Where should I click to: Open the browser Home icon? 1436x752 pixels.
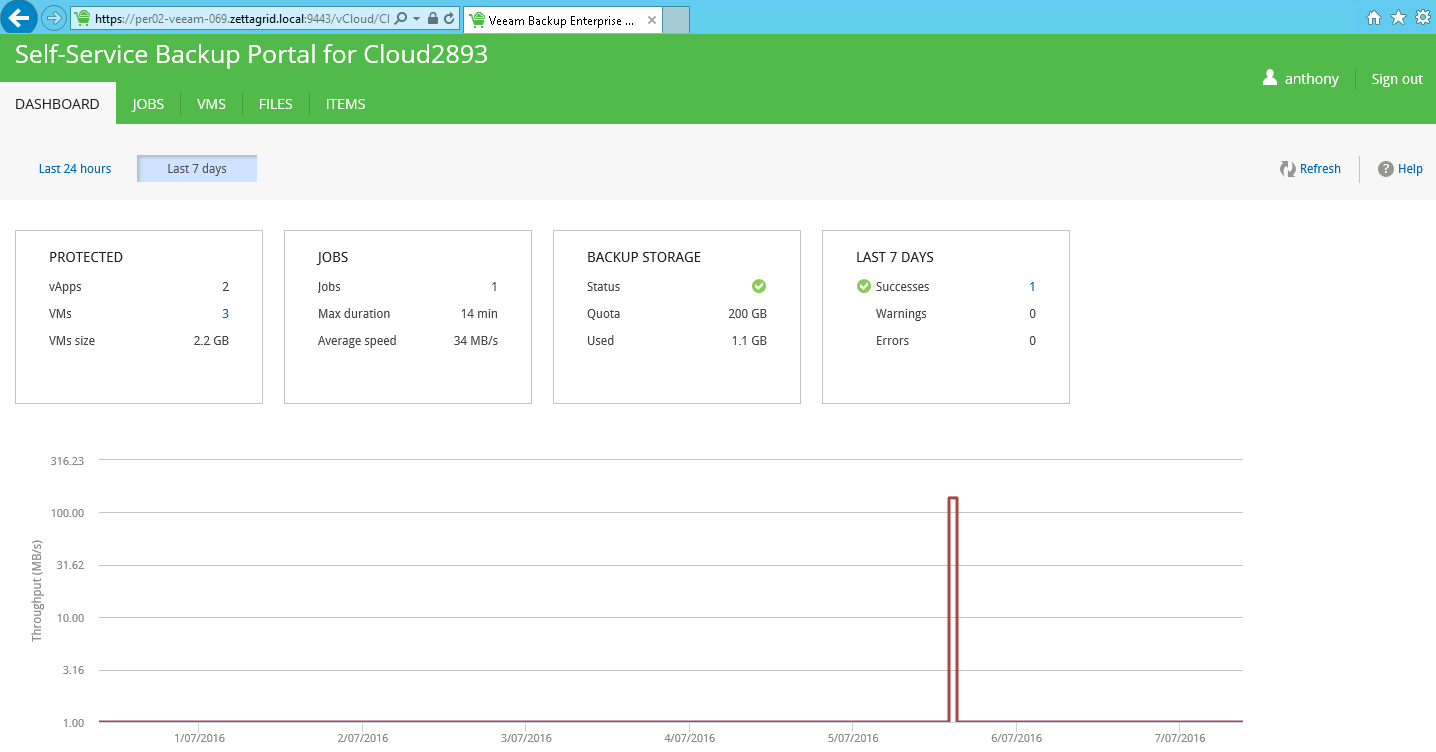[x=1374, y=17]
